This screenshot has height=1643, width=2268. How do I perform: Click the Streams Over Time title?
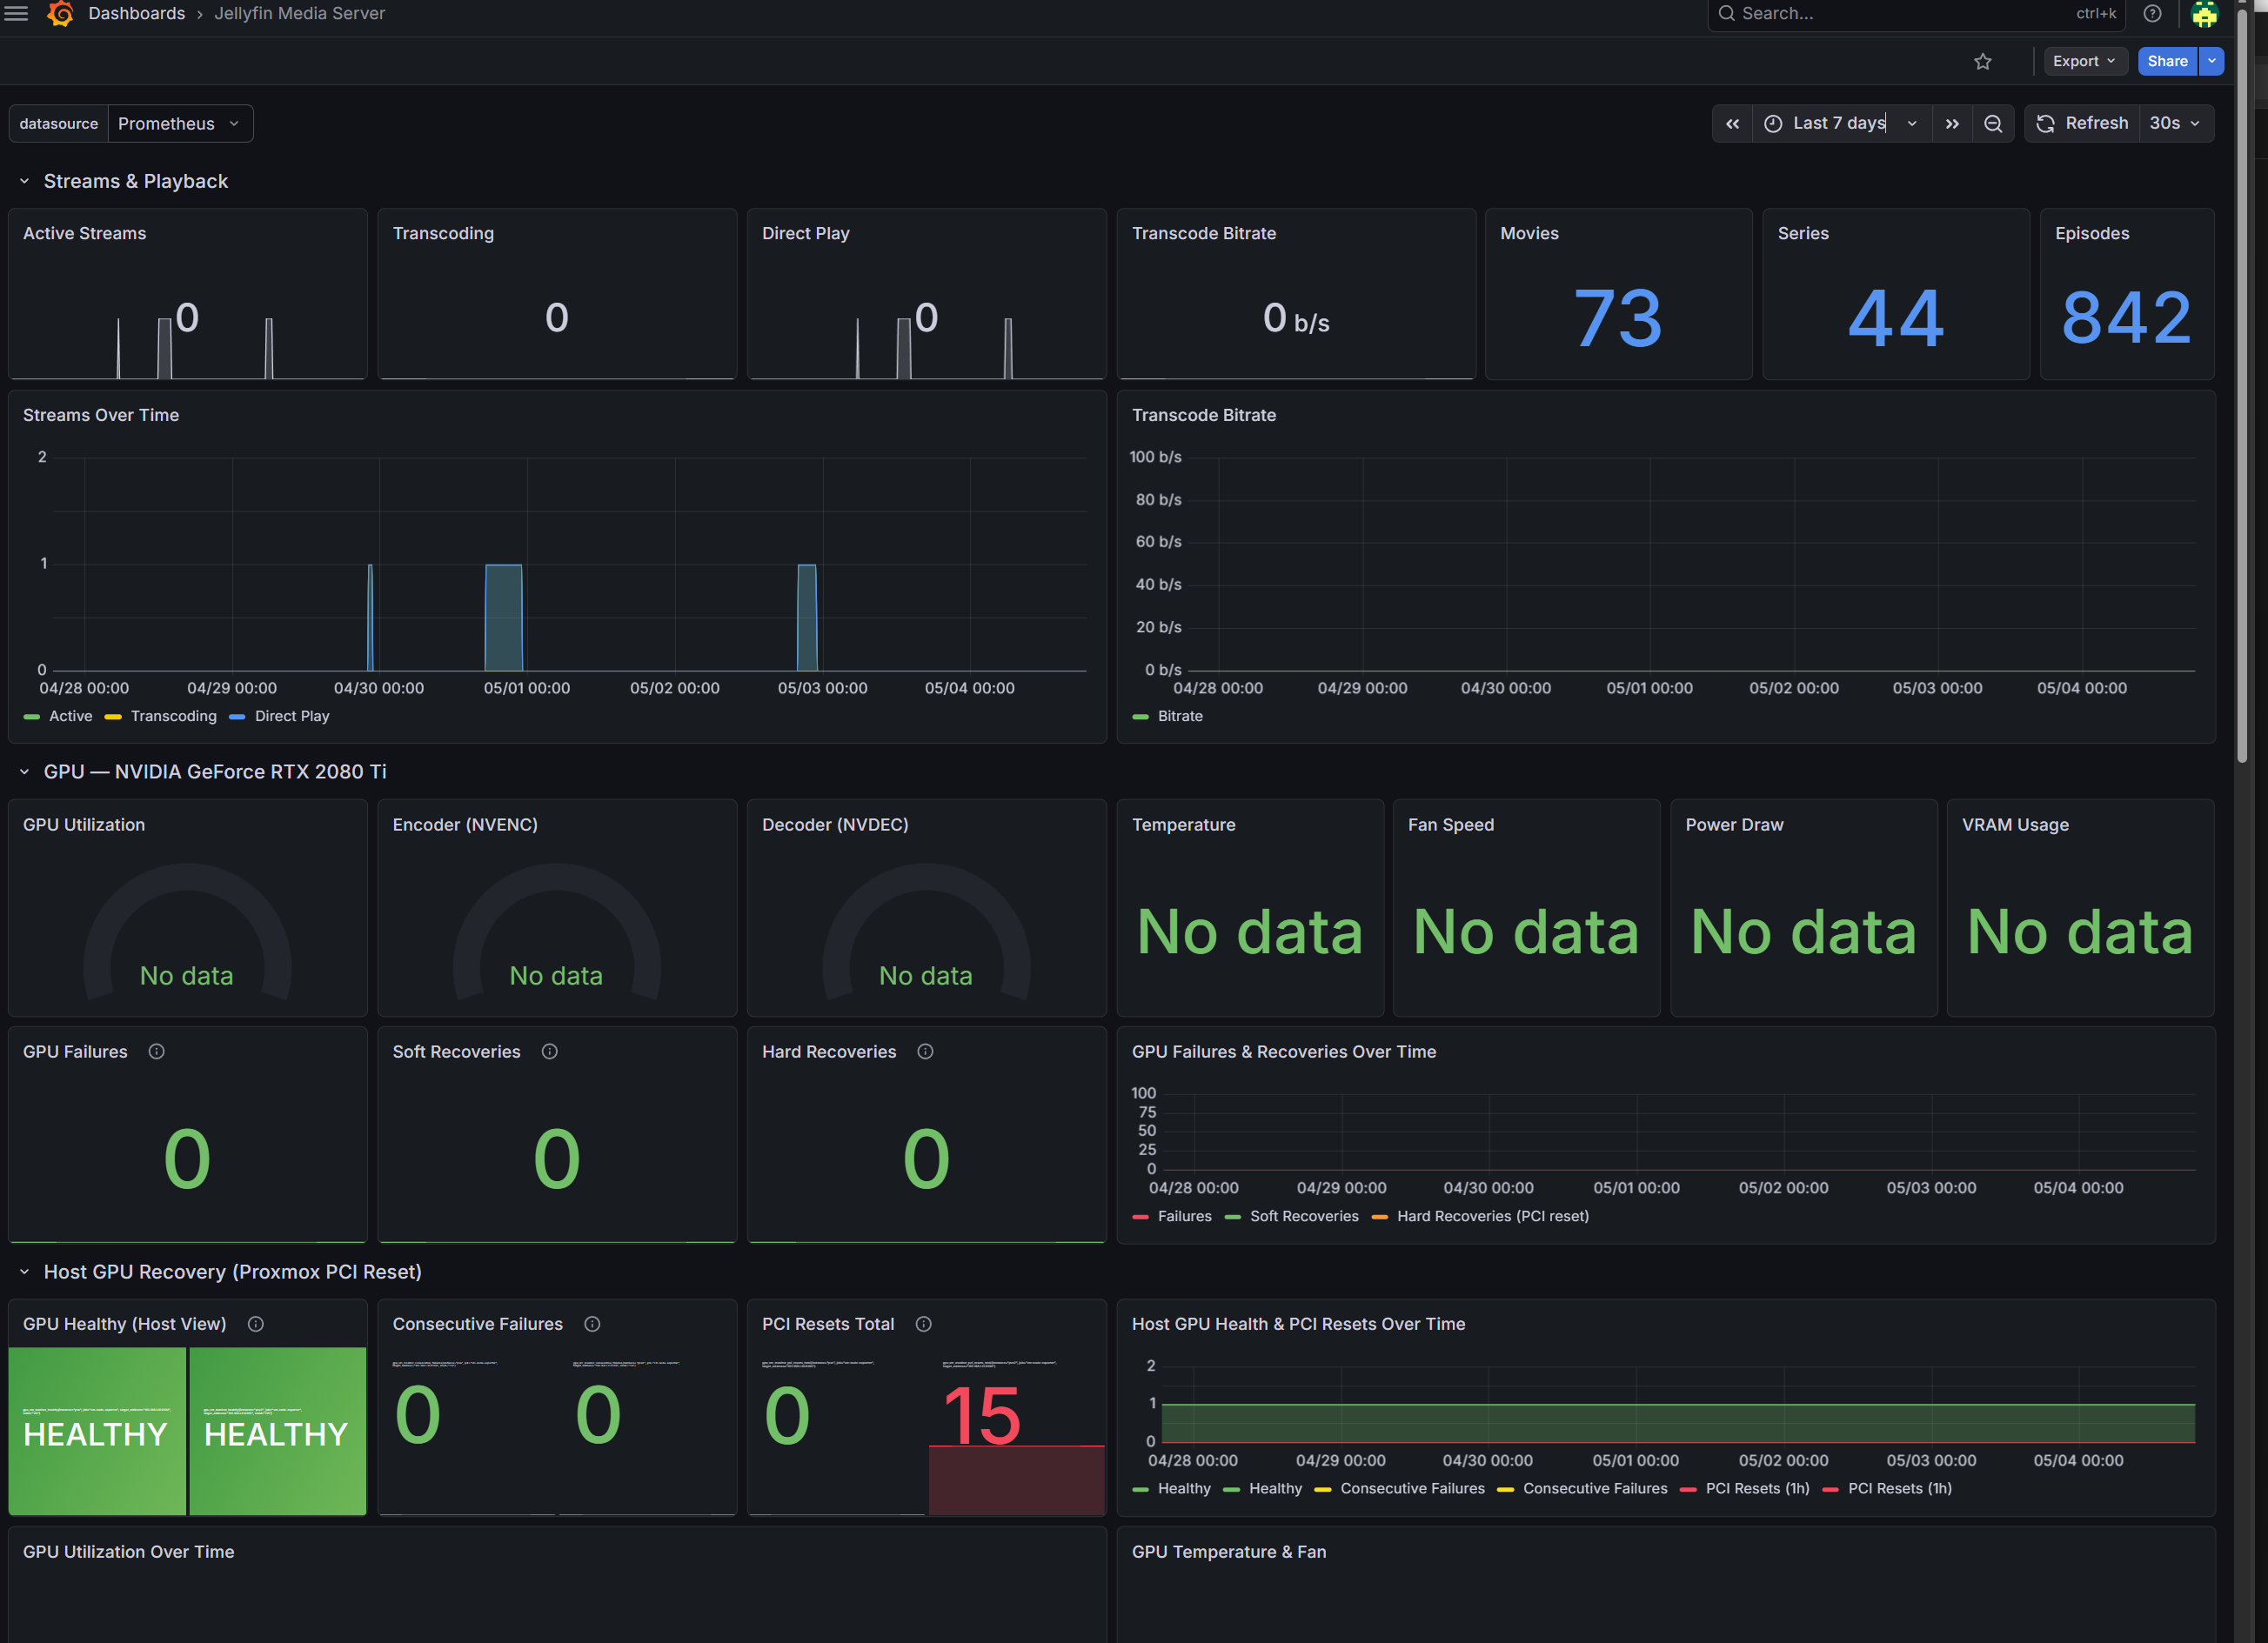(101, 415)
